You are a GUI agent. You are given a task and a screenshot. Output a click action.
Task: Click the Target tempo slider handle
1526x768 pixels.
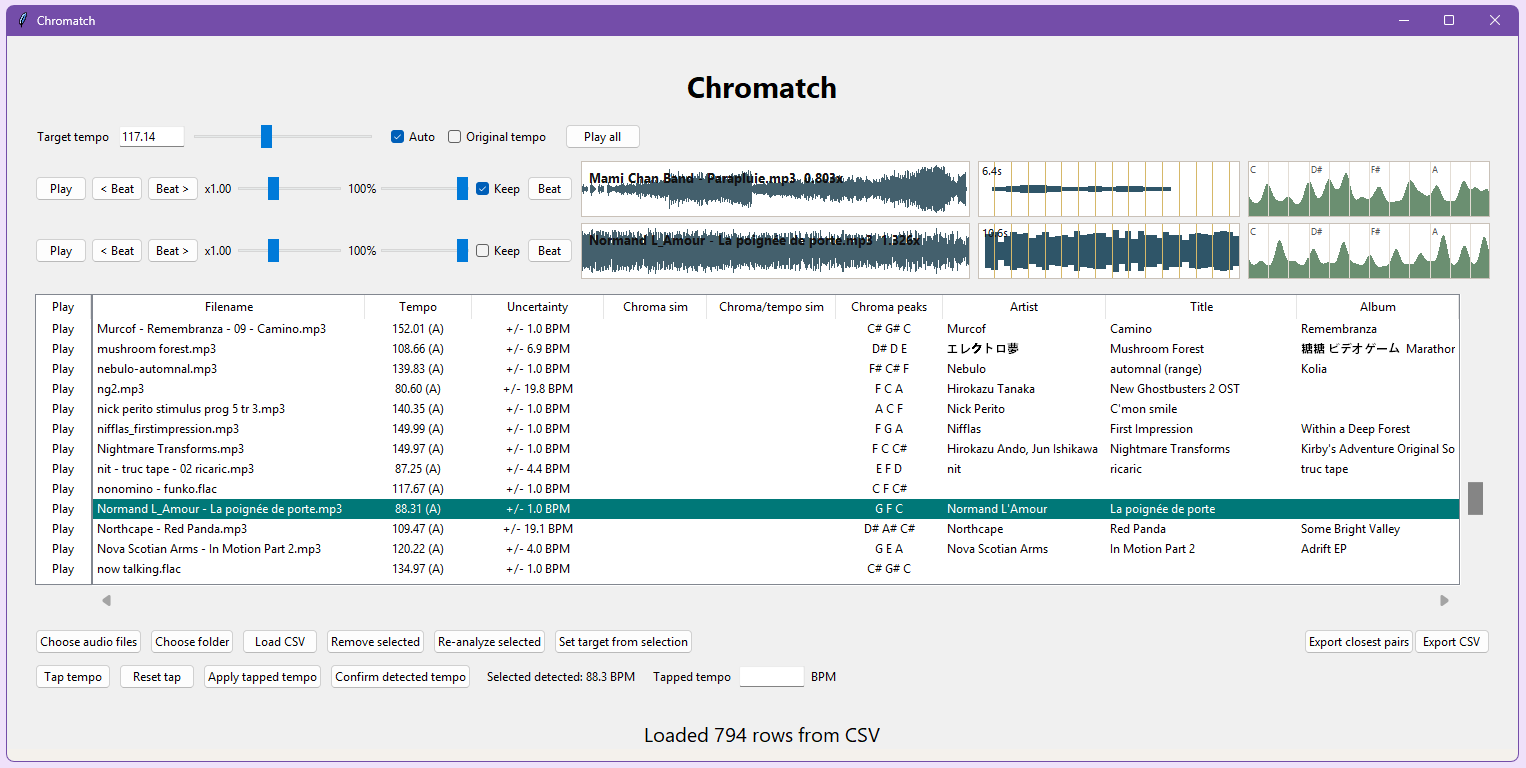coord(266,137)
